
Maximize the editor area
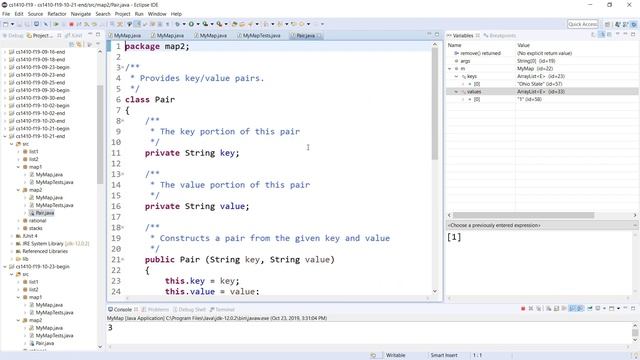(437, 34)
